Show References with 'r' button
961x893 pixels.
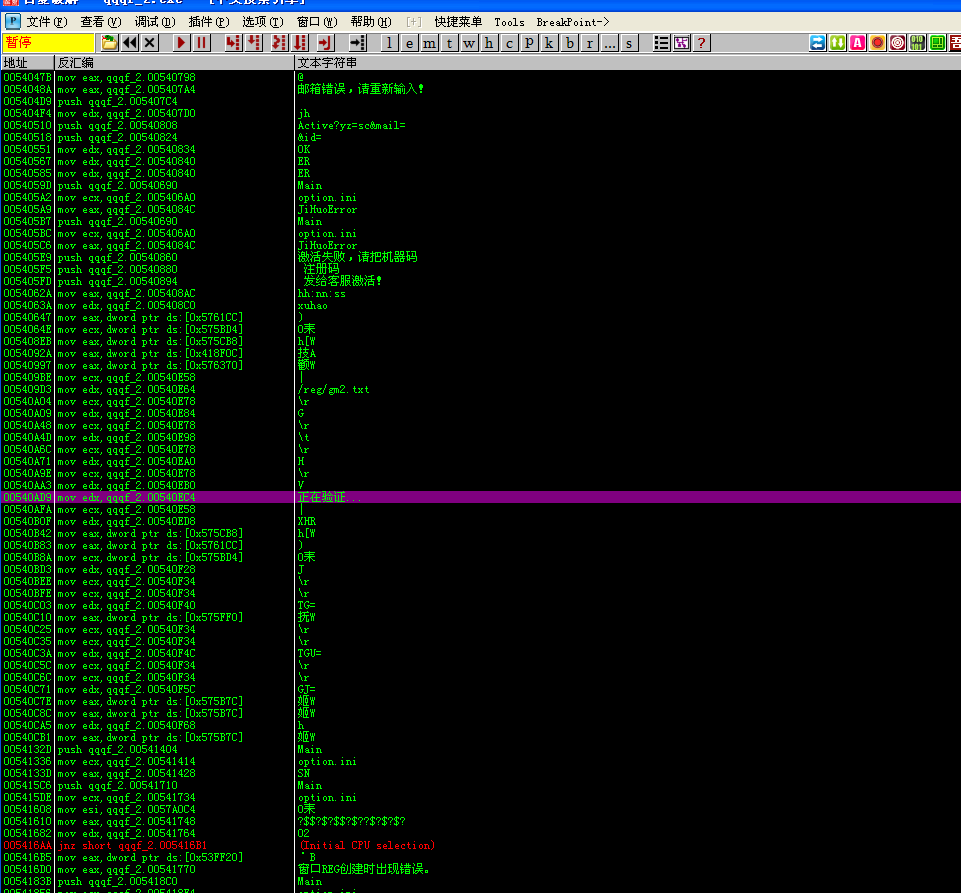point(590,43)
